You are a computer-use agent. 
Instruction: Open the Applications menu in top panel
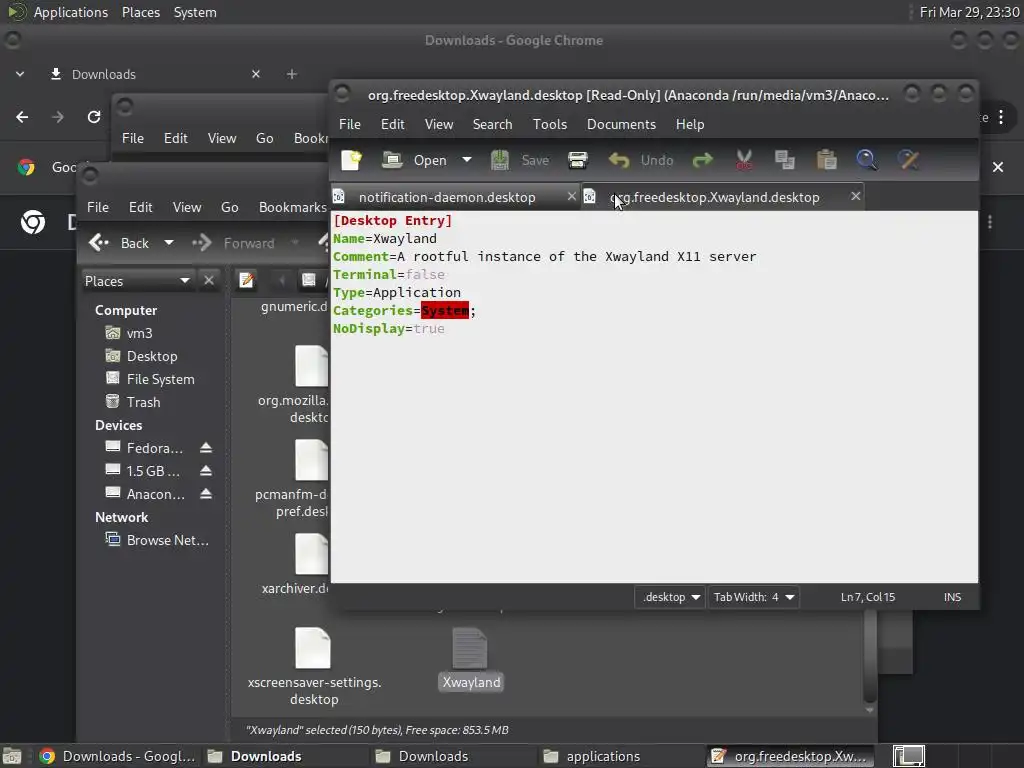click(x=71, y=12)
